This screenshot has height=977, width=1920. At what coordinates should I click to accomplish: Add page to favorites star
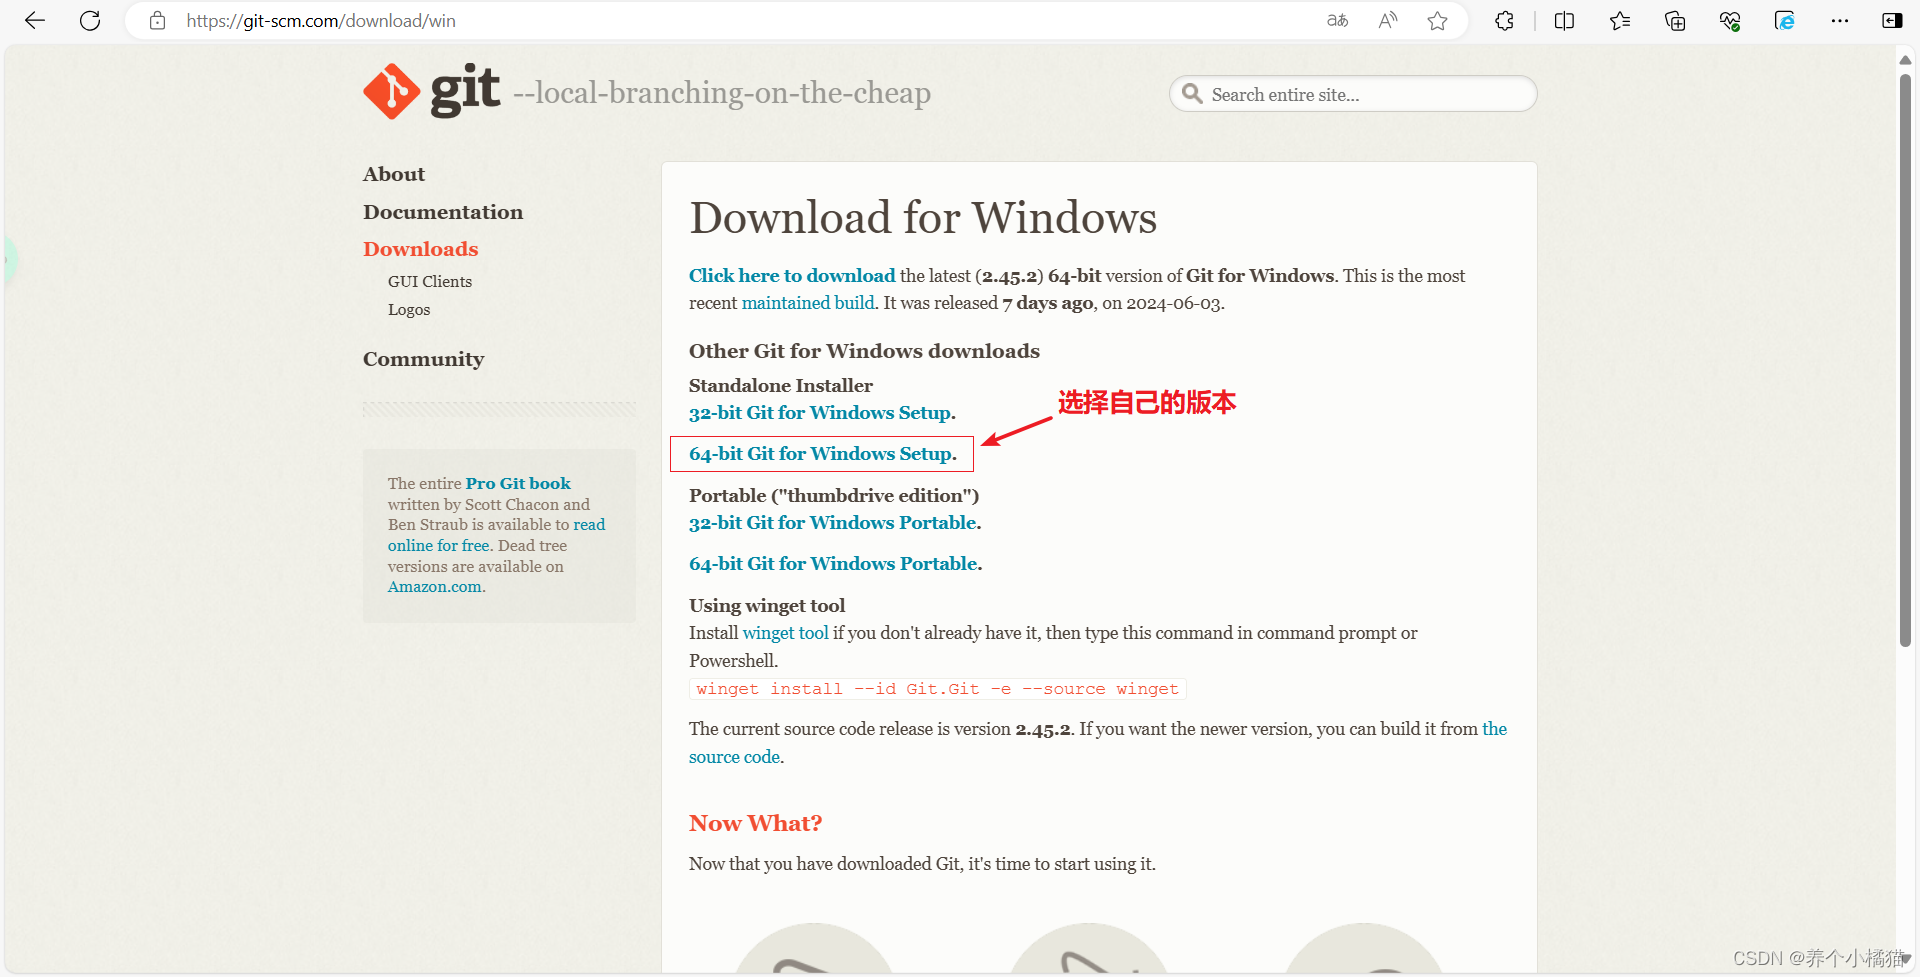(x=1438, y=20)
